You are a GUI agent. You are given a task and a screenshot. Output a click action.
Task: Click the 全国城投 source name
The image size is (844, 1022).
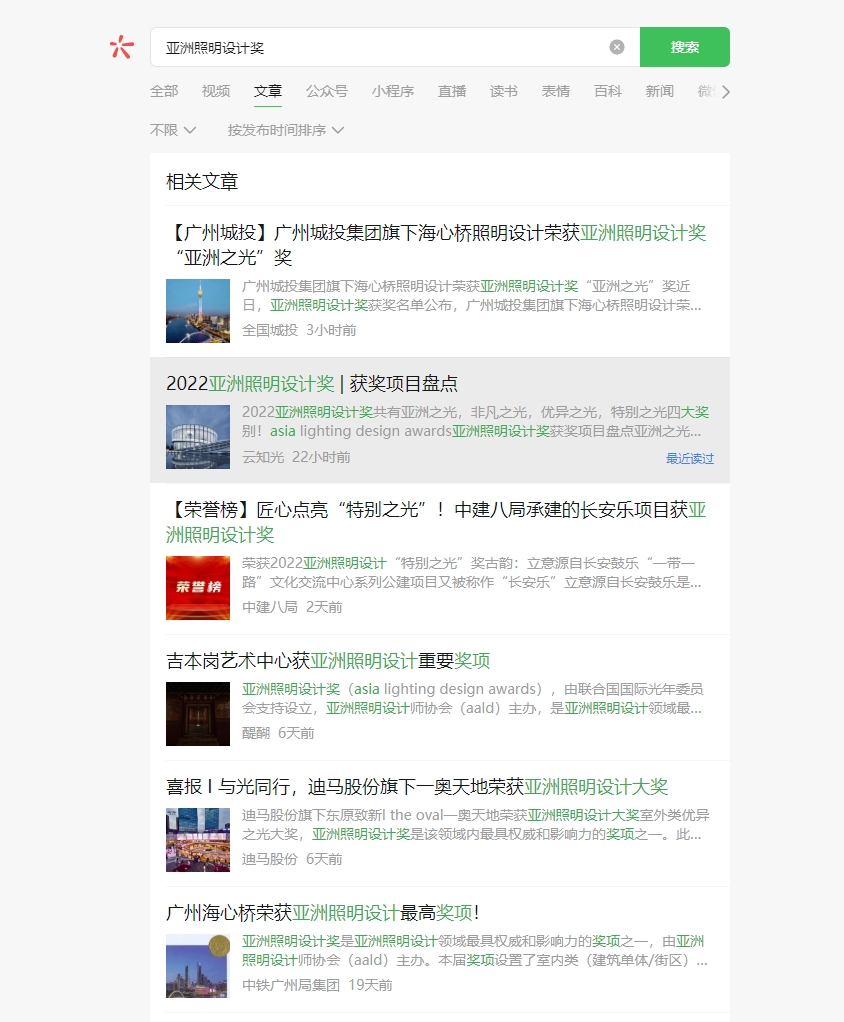pos(270,330)
